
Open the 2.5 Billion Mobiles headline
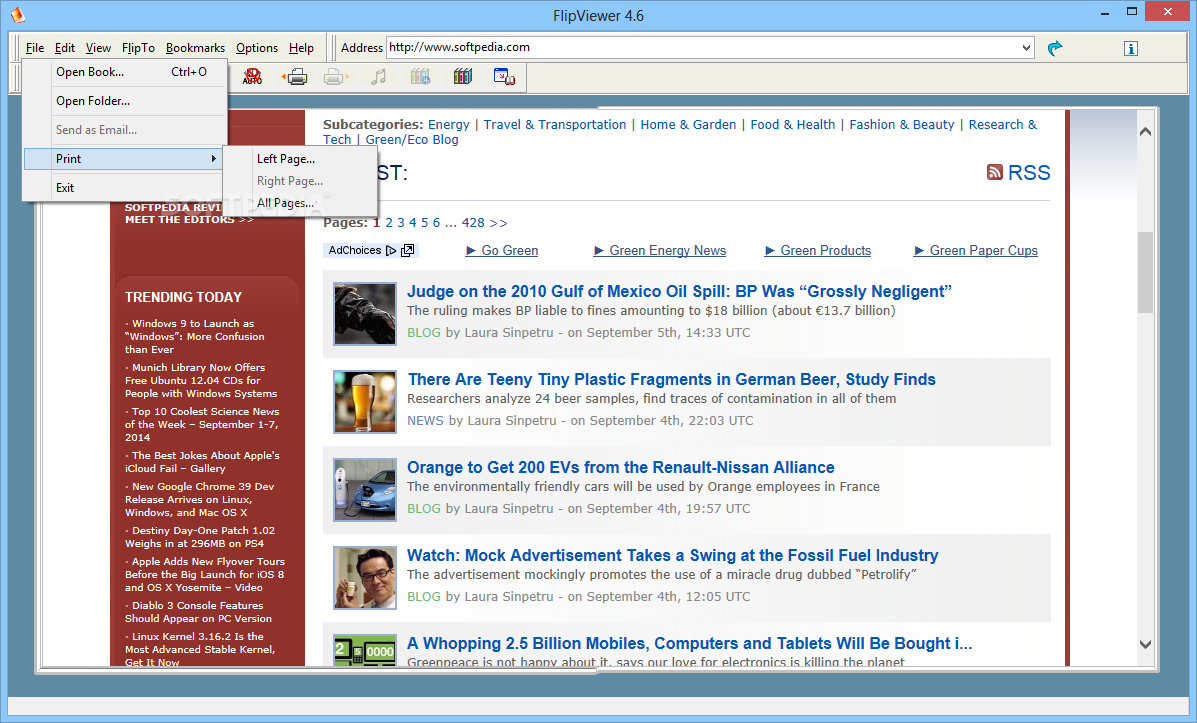pos(689,644)
